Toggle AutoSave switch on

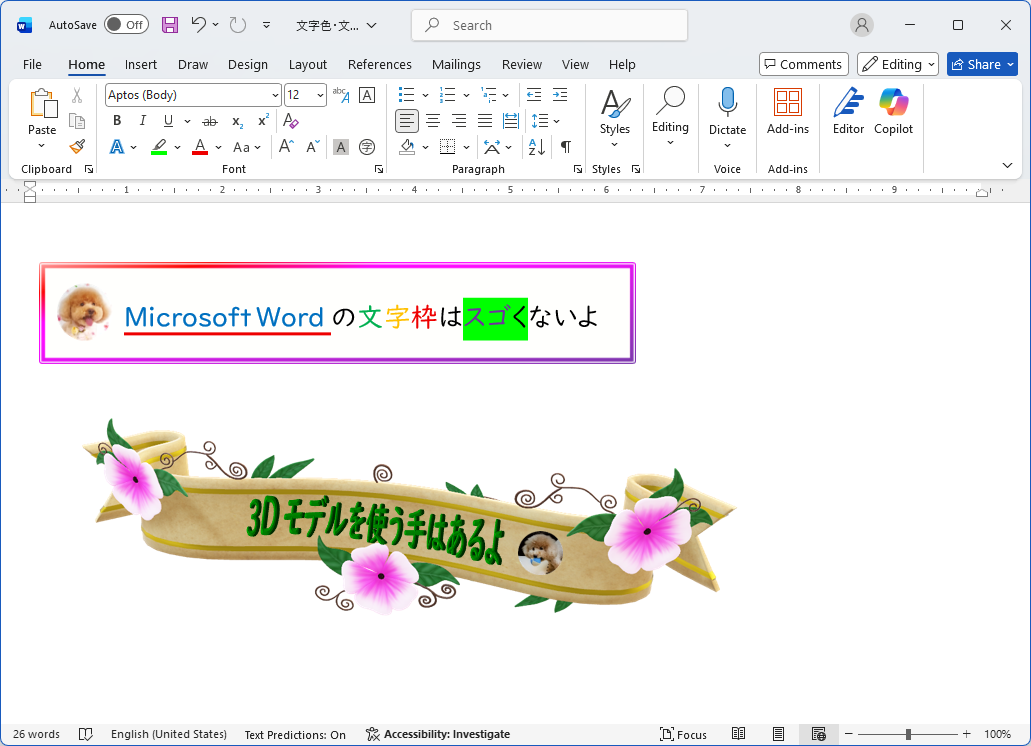[126, 25]
